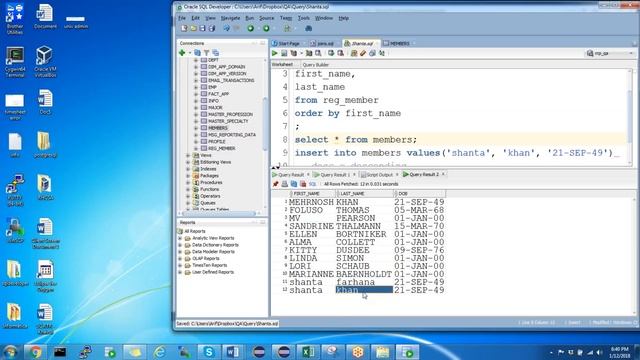Select the MASTER_PROFESSION table

click(230, 114)
